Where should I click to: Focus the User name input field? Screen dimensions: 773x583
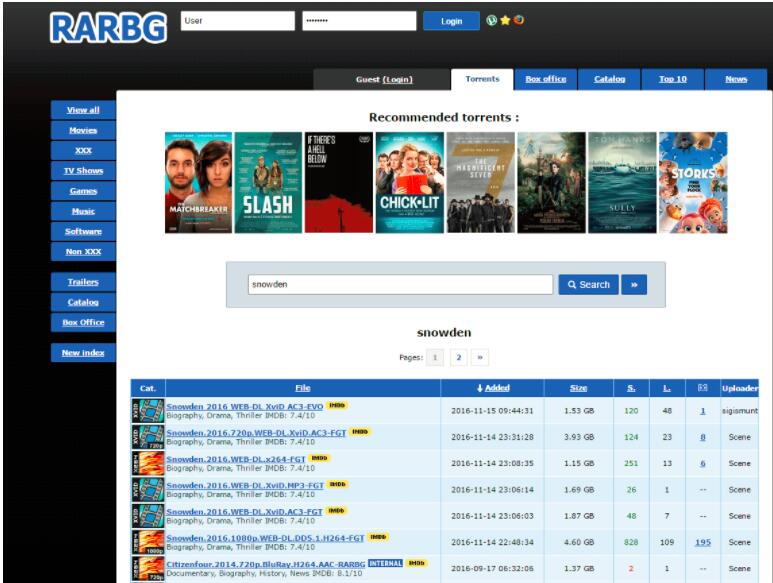click(238, 21)
